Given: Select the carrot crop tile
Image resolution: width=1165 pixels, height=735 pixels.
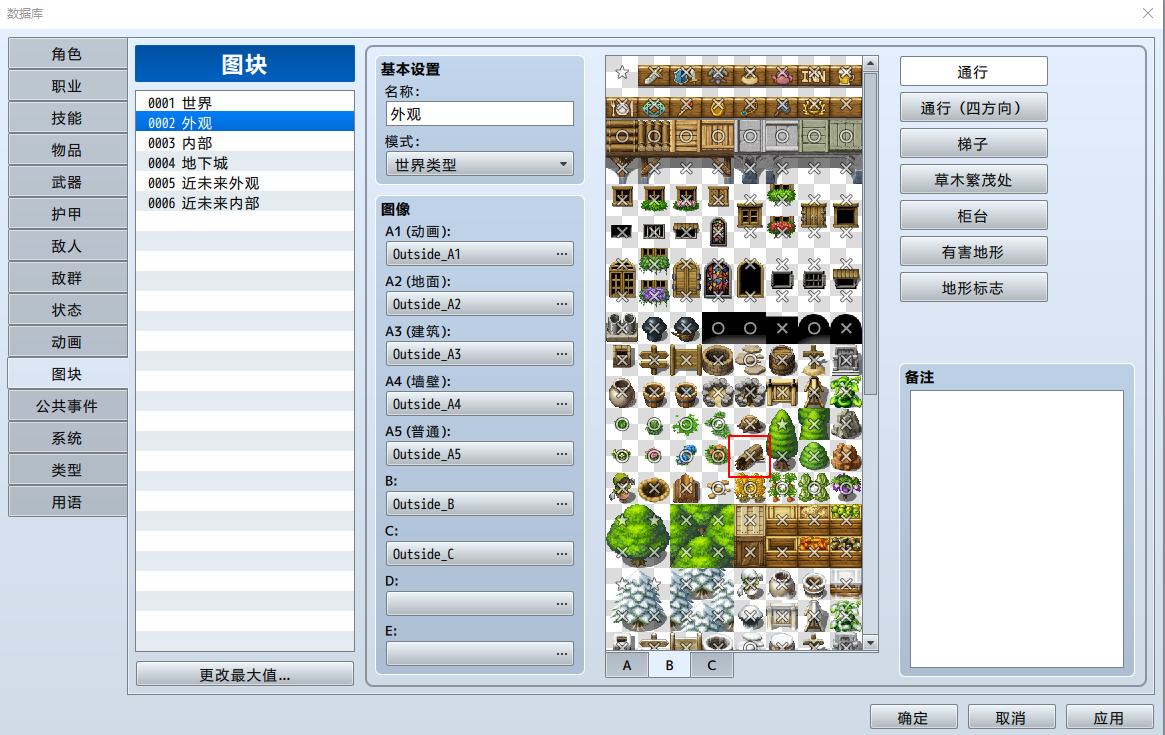Looking at the screenshot, I should 783,490.
